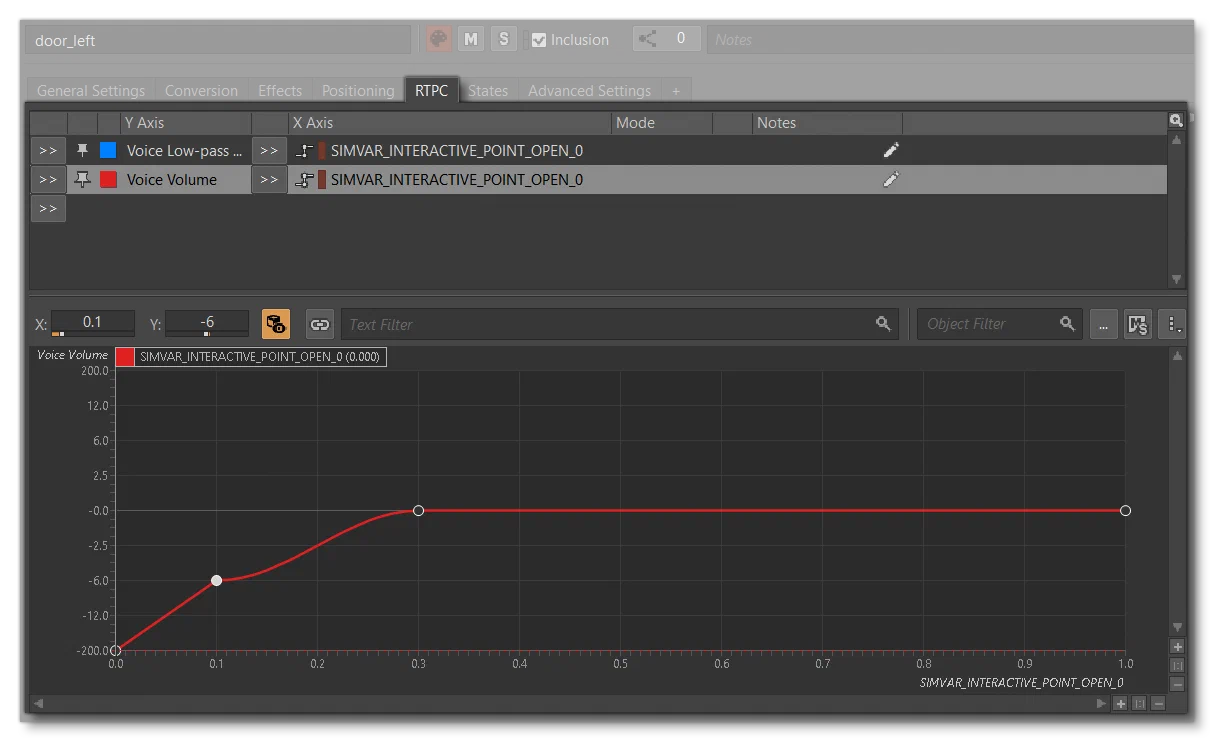Click the edit pencil icon in Voice Low-pass row
This screenshot has width=1214, height=742.
tap(891, 150)
